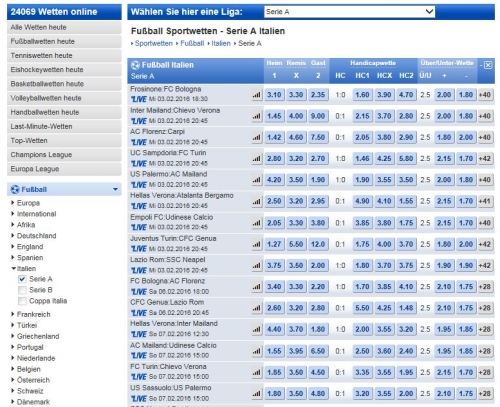Open Champions League menu item

pos(64,155)
